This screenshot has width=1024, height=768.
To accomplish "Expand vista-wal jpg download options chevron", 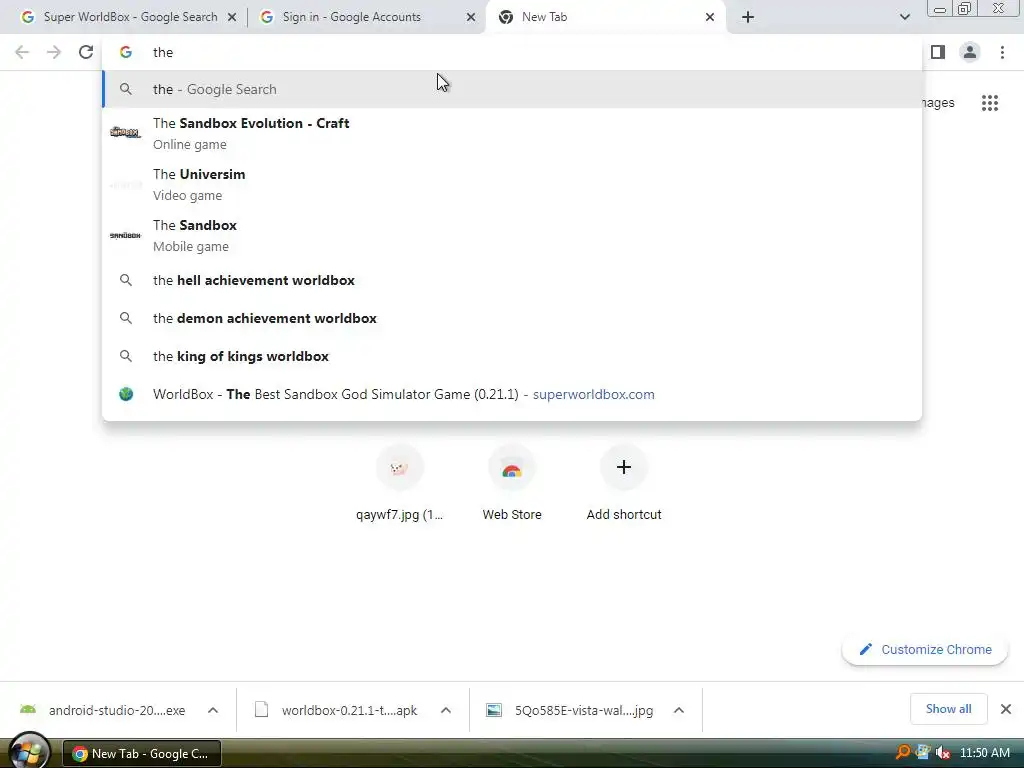I will 679,710.
